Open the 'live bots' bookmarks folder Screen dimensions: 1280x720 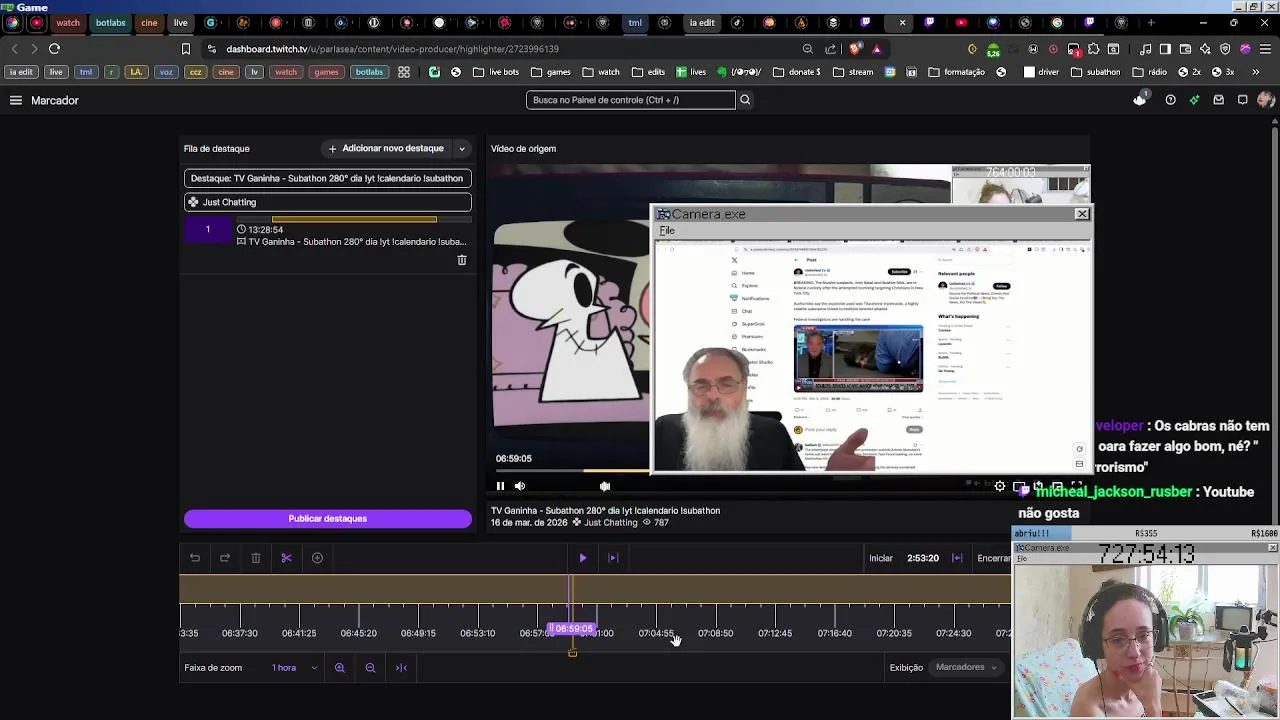(x=496, y=72)
